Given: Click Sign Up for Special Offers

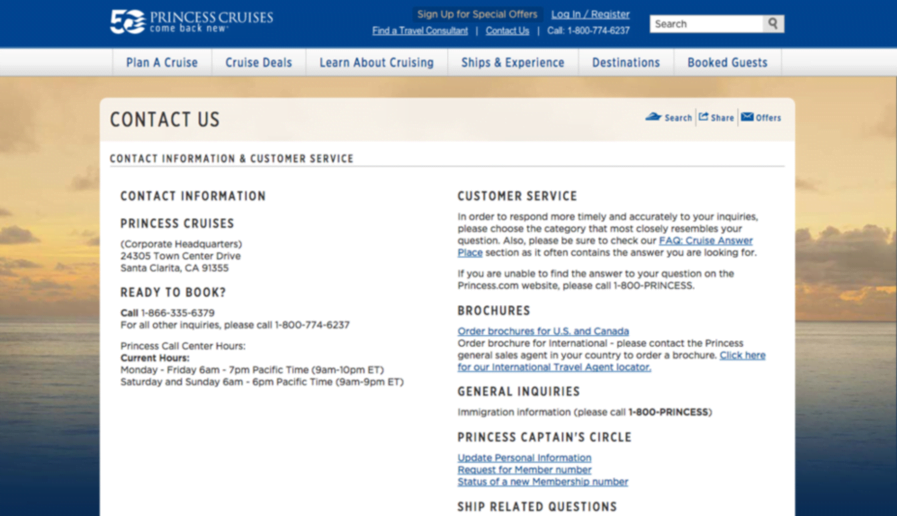Looking at the screenshot, I should tap(477, 14).
